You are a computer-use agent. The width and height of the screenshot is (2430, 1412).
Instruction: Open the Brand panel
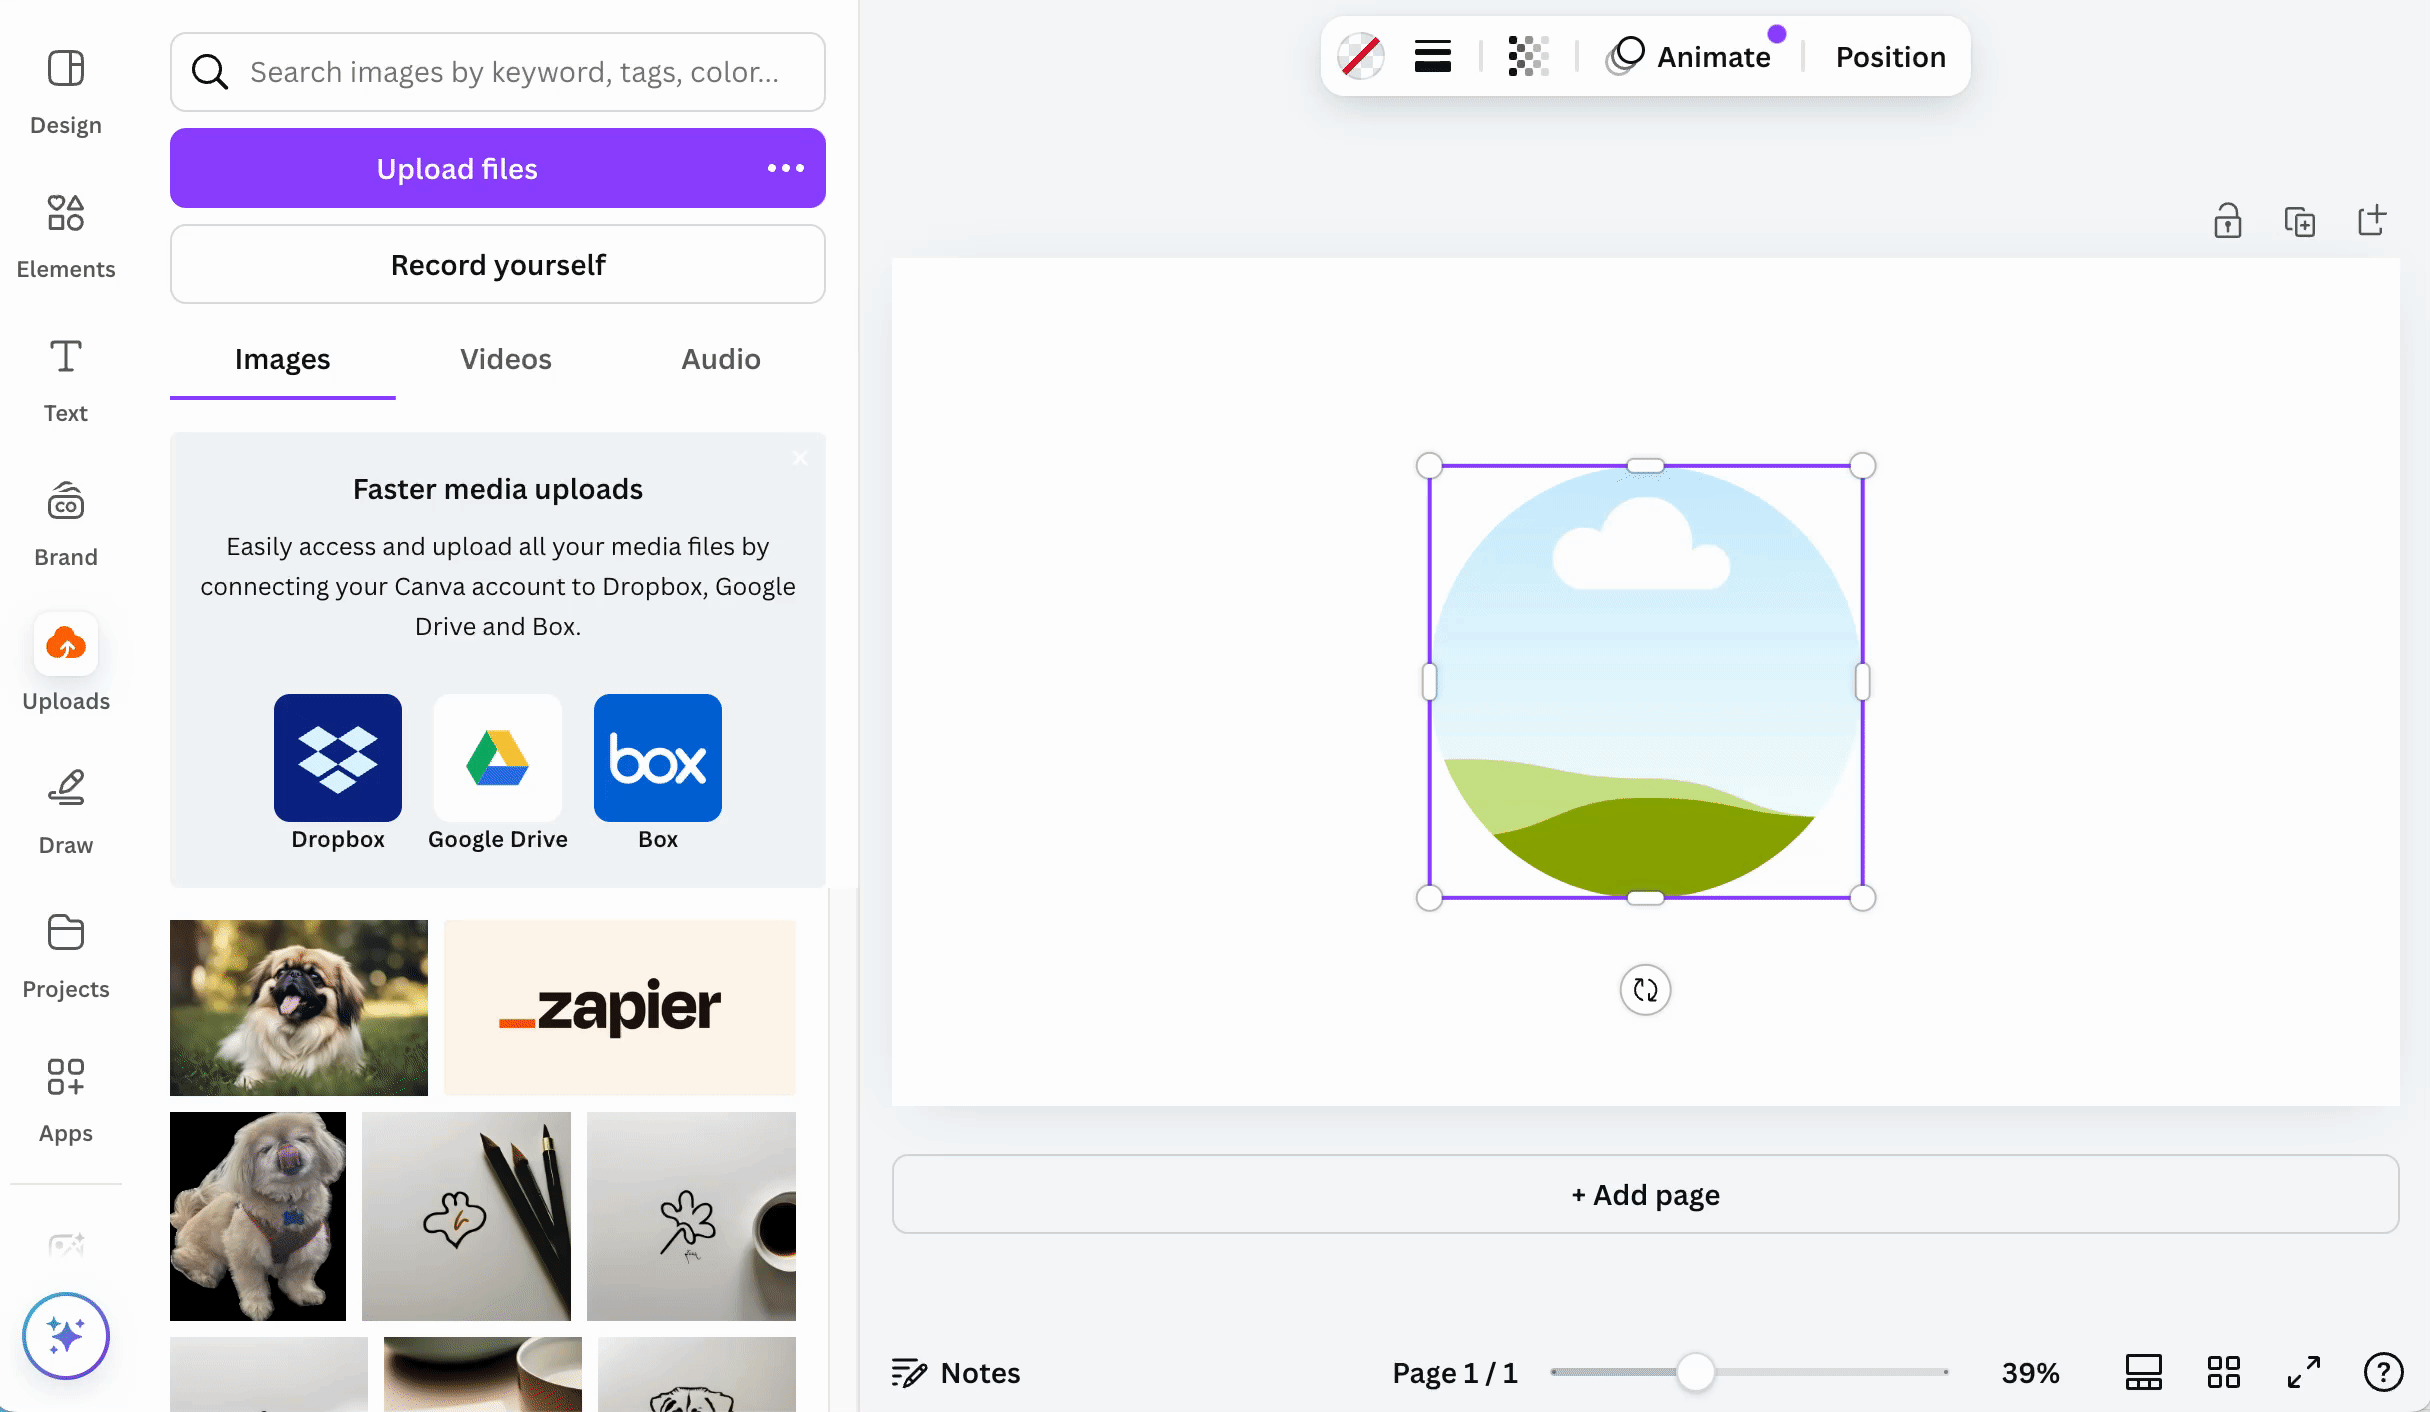[x=65, y=524]
